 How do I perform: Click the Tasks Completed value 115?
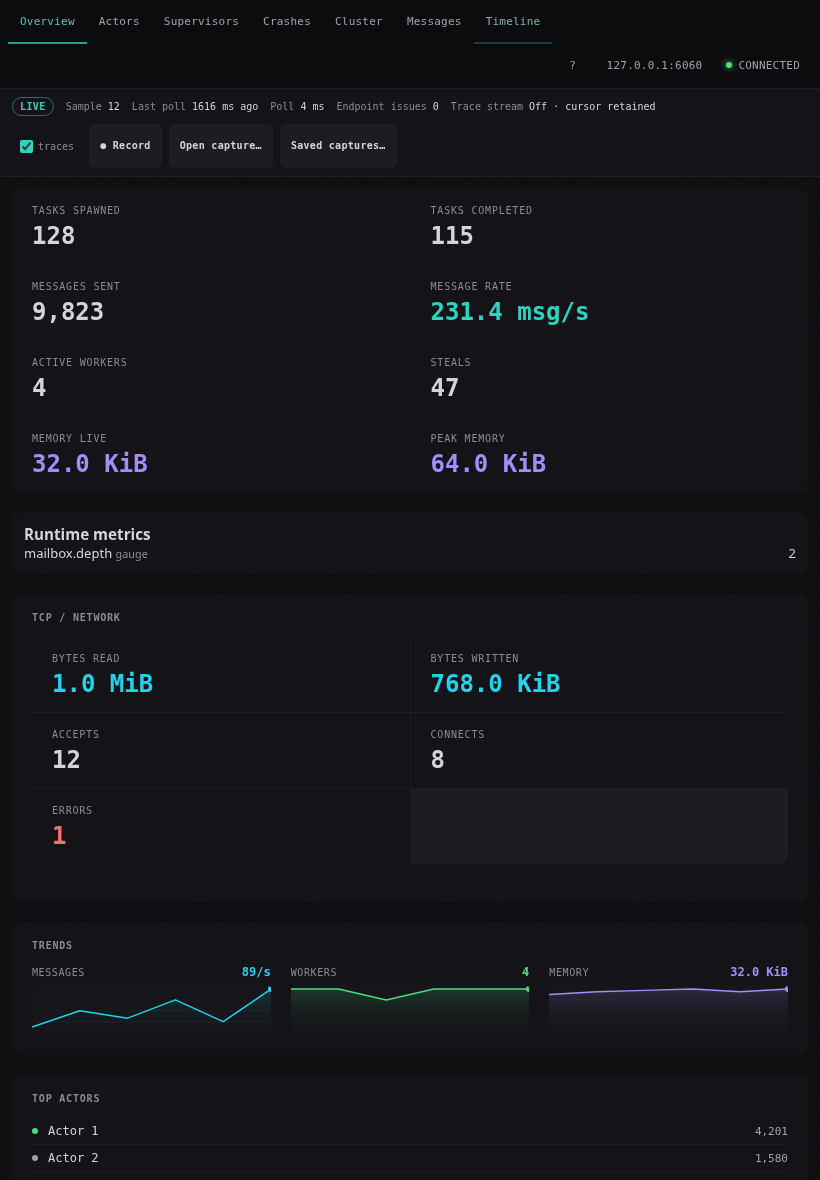click(452, 236)
